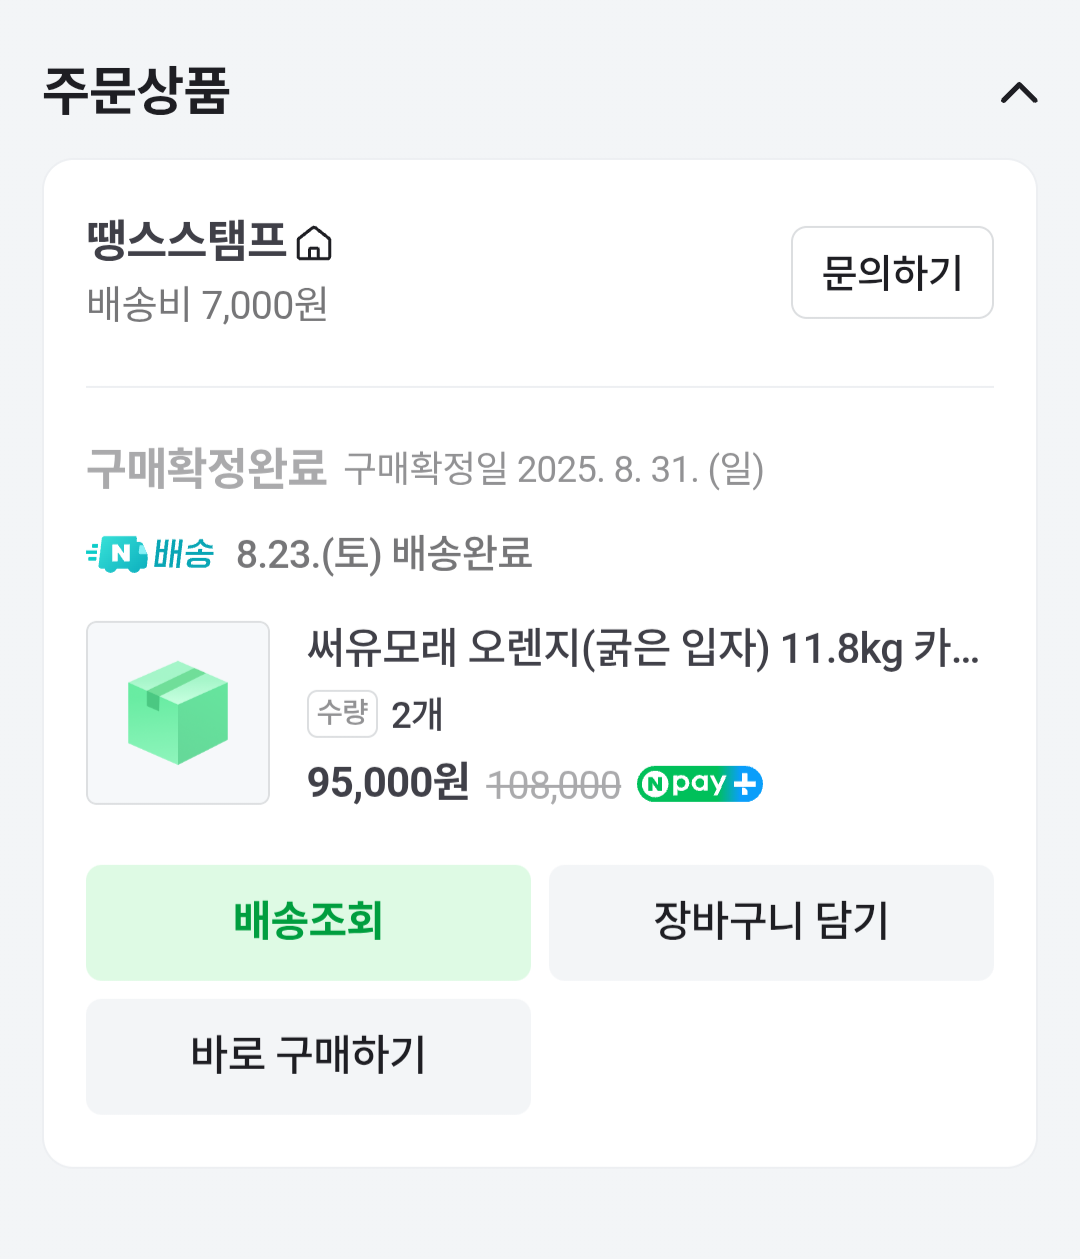Track the delivery with 배송조회 button
The width and height of the screenshot is (1080, 1259).
[308, 922]
